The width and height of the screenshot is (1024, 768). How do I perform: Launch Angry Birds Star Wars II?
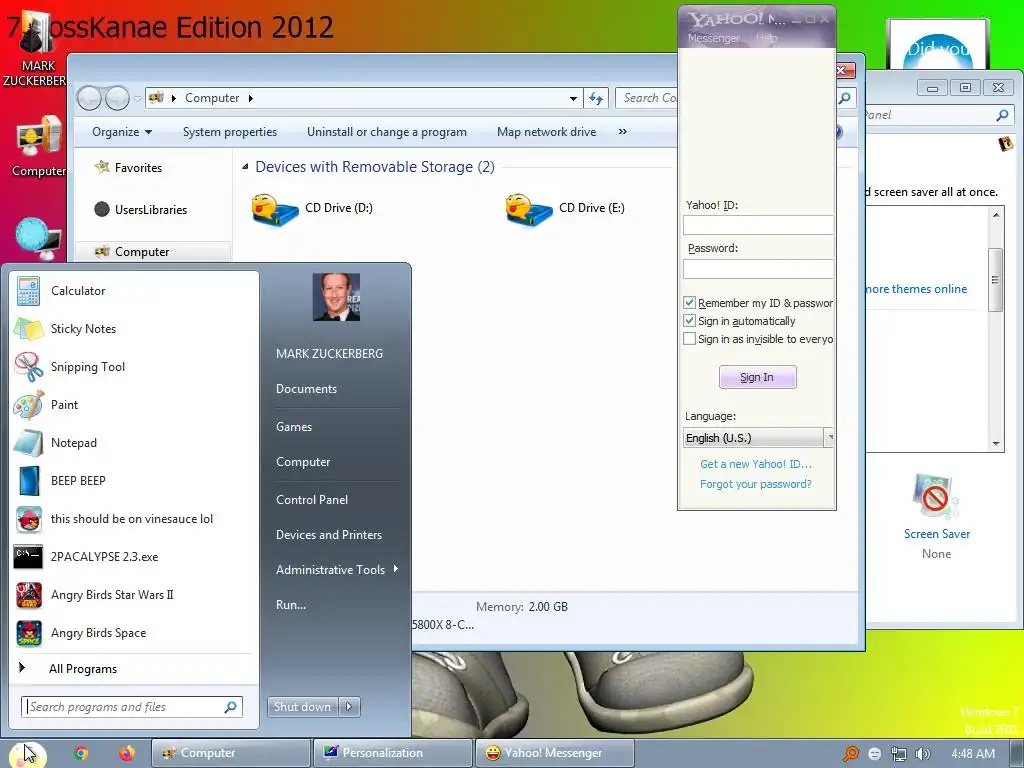134,595
